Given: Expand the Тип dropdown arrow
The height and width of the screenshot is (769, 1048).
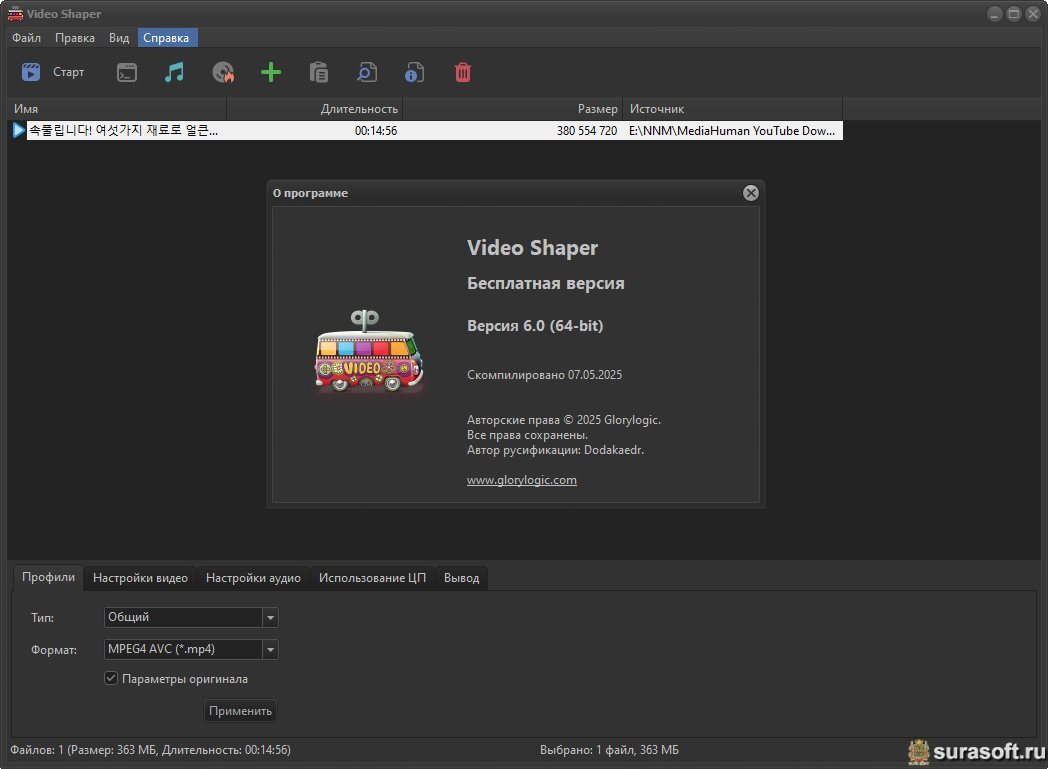Looking at the screenshot, I should [x=270, y=617].
